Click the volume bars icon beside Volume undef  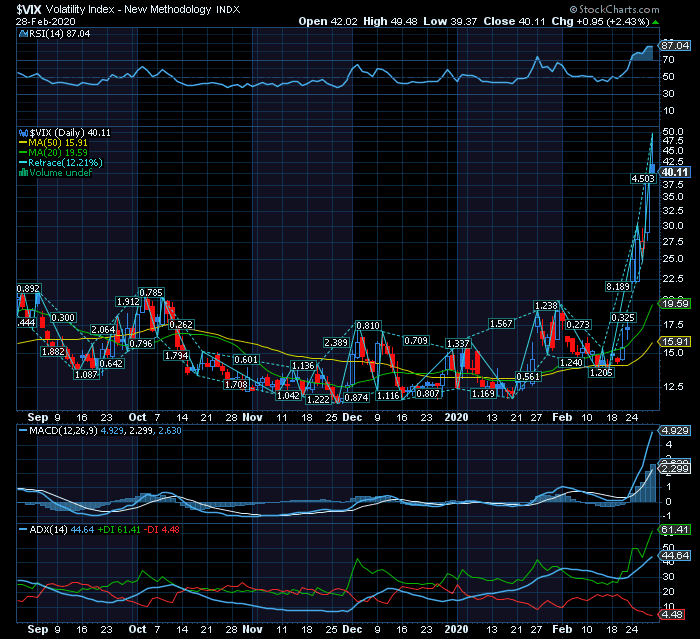click(23, 172)
